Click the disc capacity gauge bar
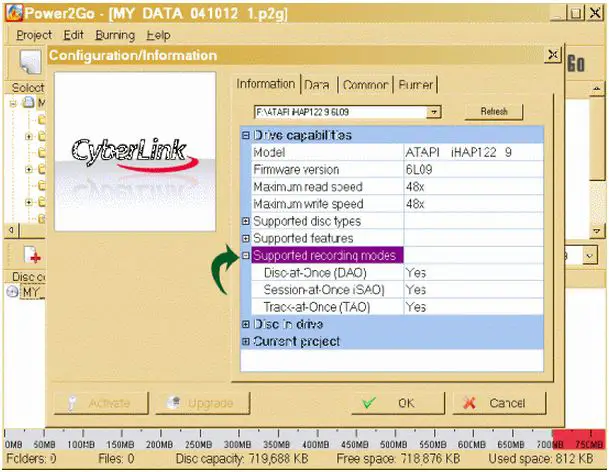This screenshot has height=472, width=609. point(304,439)
